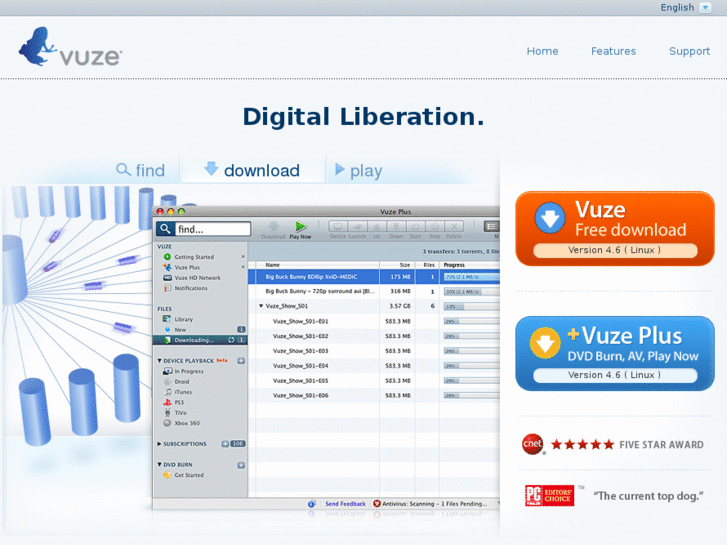The width and height of the screenshot is (727, 545).
Task: Collapse the Vuze_Show_S01 torrent row
Action: (x=261, y=306)
